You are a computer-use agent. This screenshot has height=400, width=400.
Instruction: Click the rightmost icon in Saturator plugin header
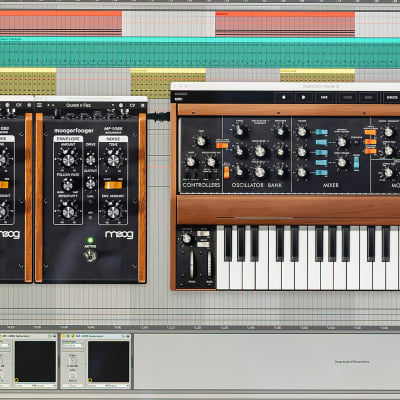coord(142,105)
